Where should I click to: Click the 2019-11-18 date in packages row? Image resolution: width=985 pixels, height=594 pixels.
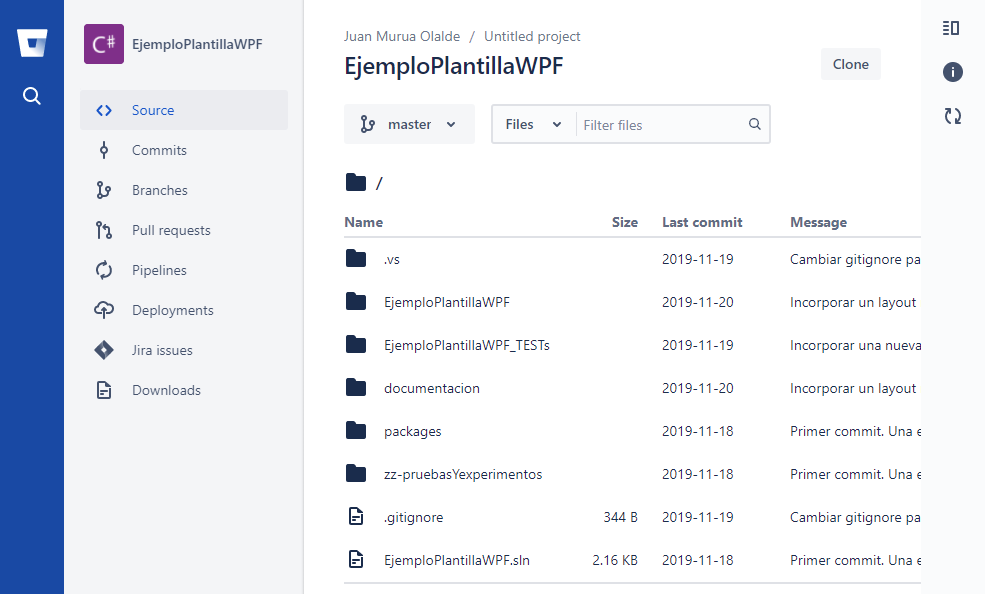[x=698, y=431]
